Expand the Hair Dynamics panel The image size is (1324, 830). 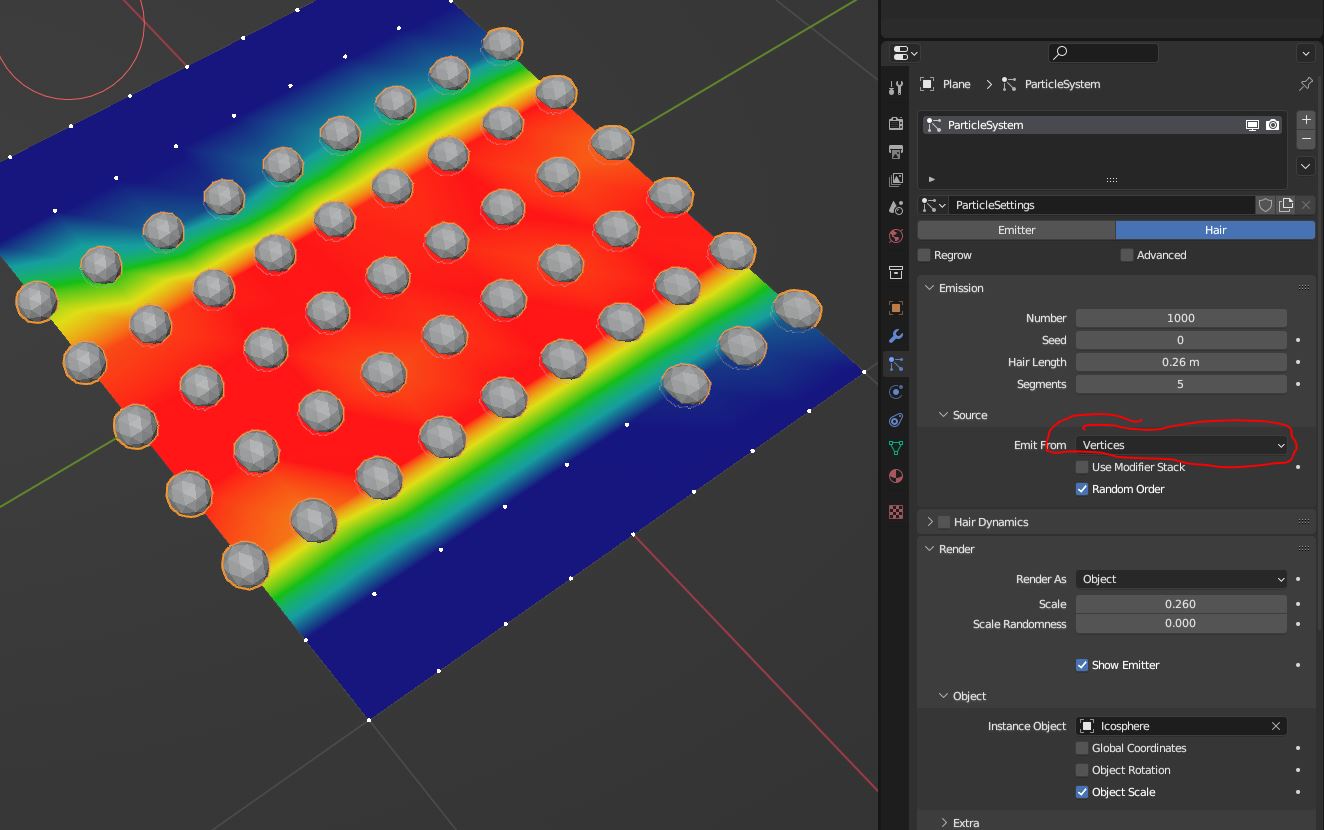(x=930, y=522)
